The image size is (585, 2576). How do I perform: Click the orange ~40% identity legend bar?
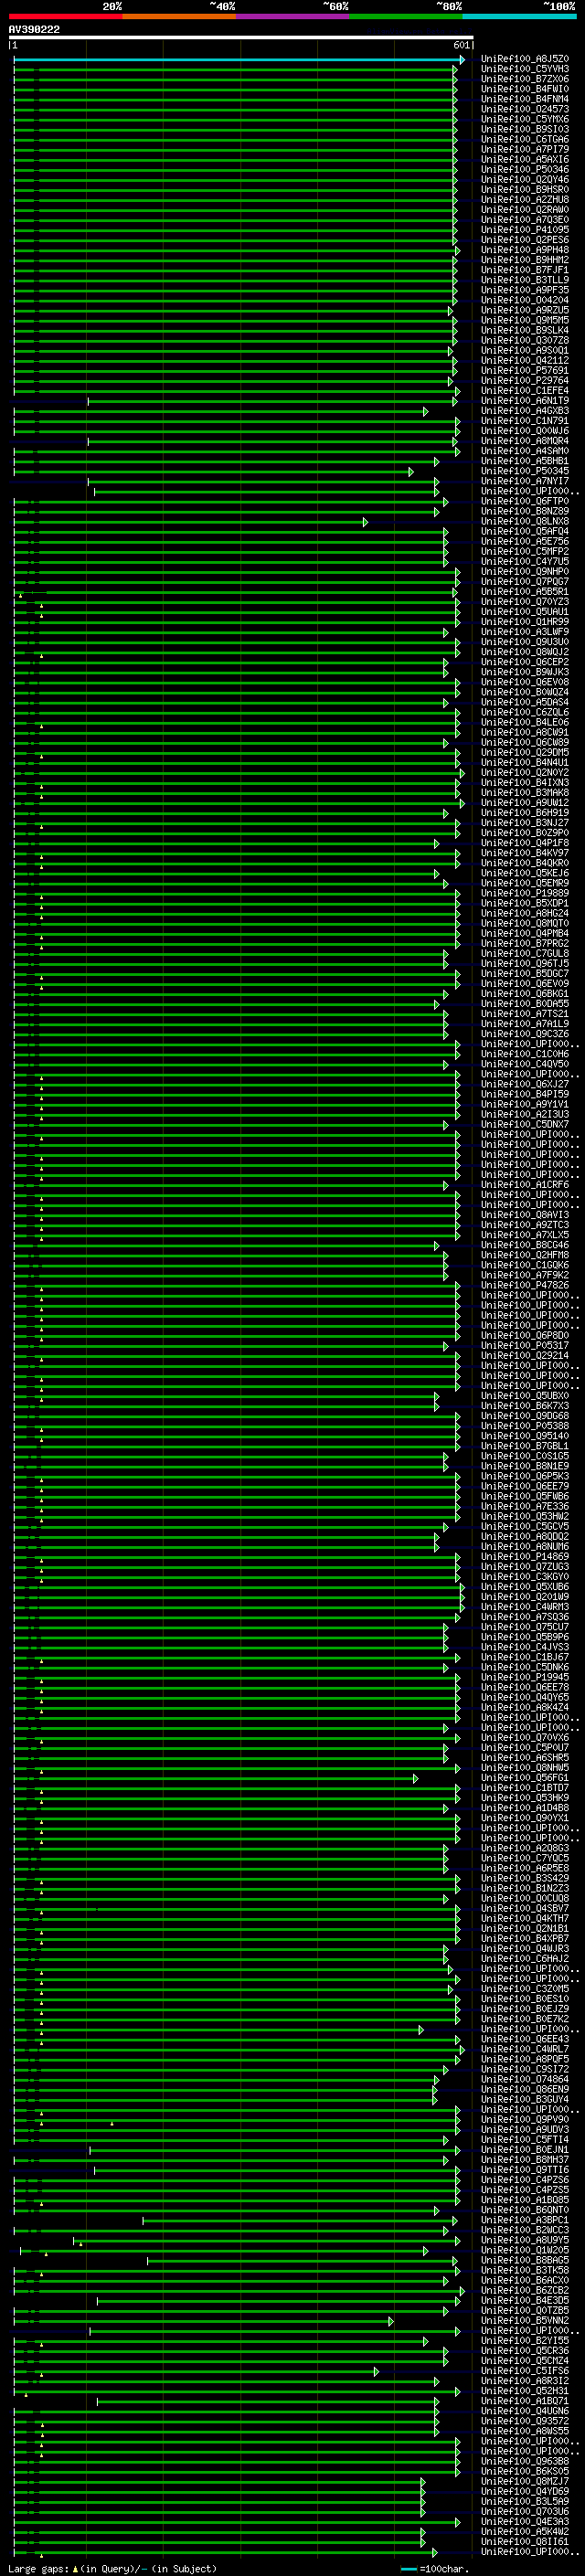(x=179, y=16)
